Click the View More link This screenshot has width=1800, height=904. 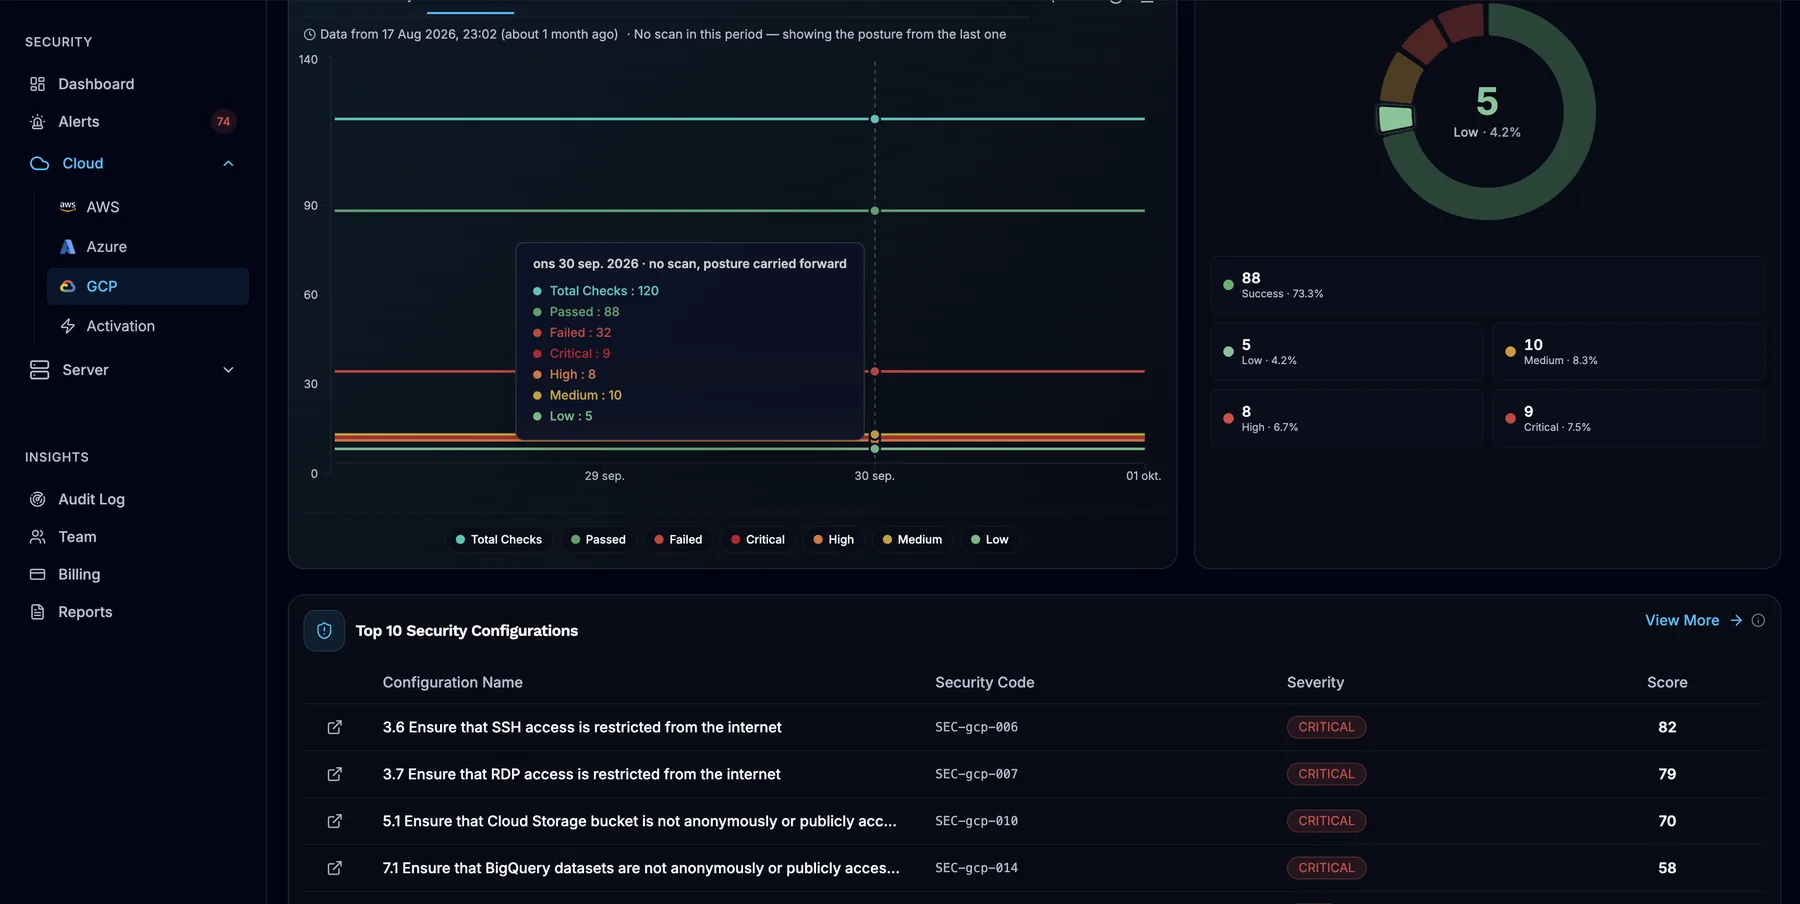coord(1693,620)
